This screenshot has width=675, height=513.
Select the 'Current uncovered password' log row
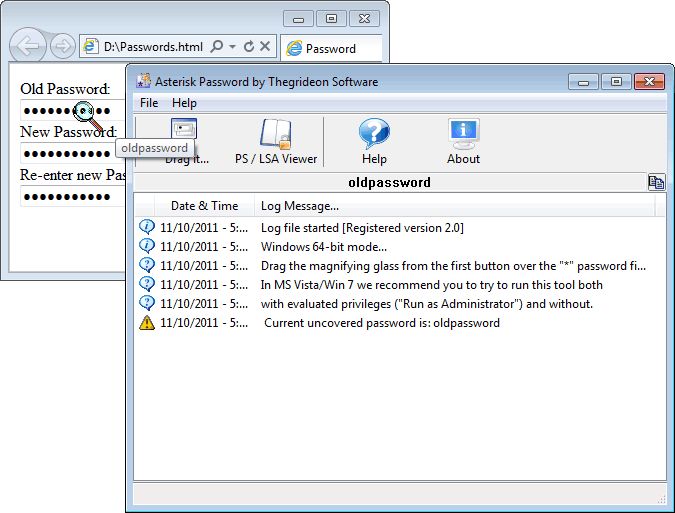tap(399, 322)
